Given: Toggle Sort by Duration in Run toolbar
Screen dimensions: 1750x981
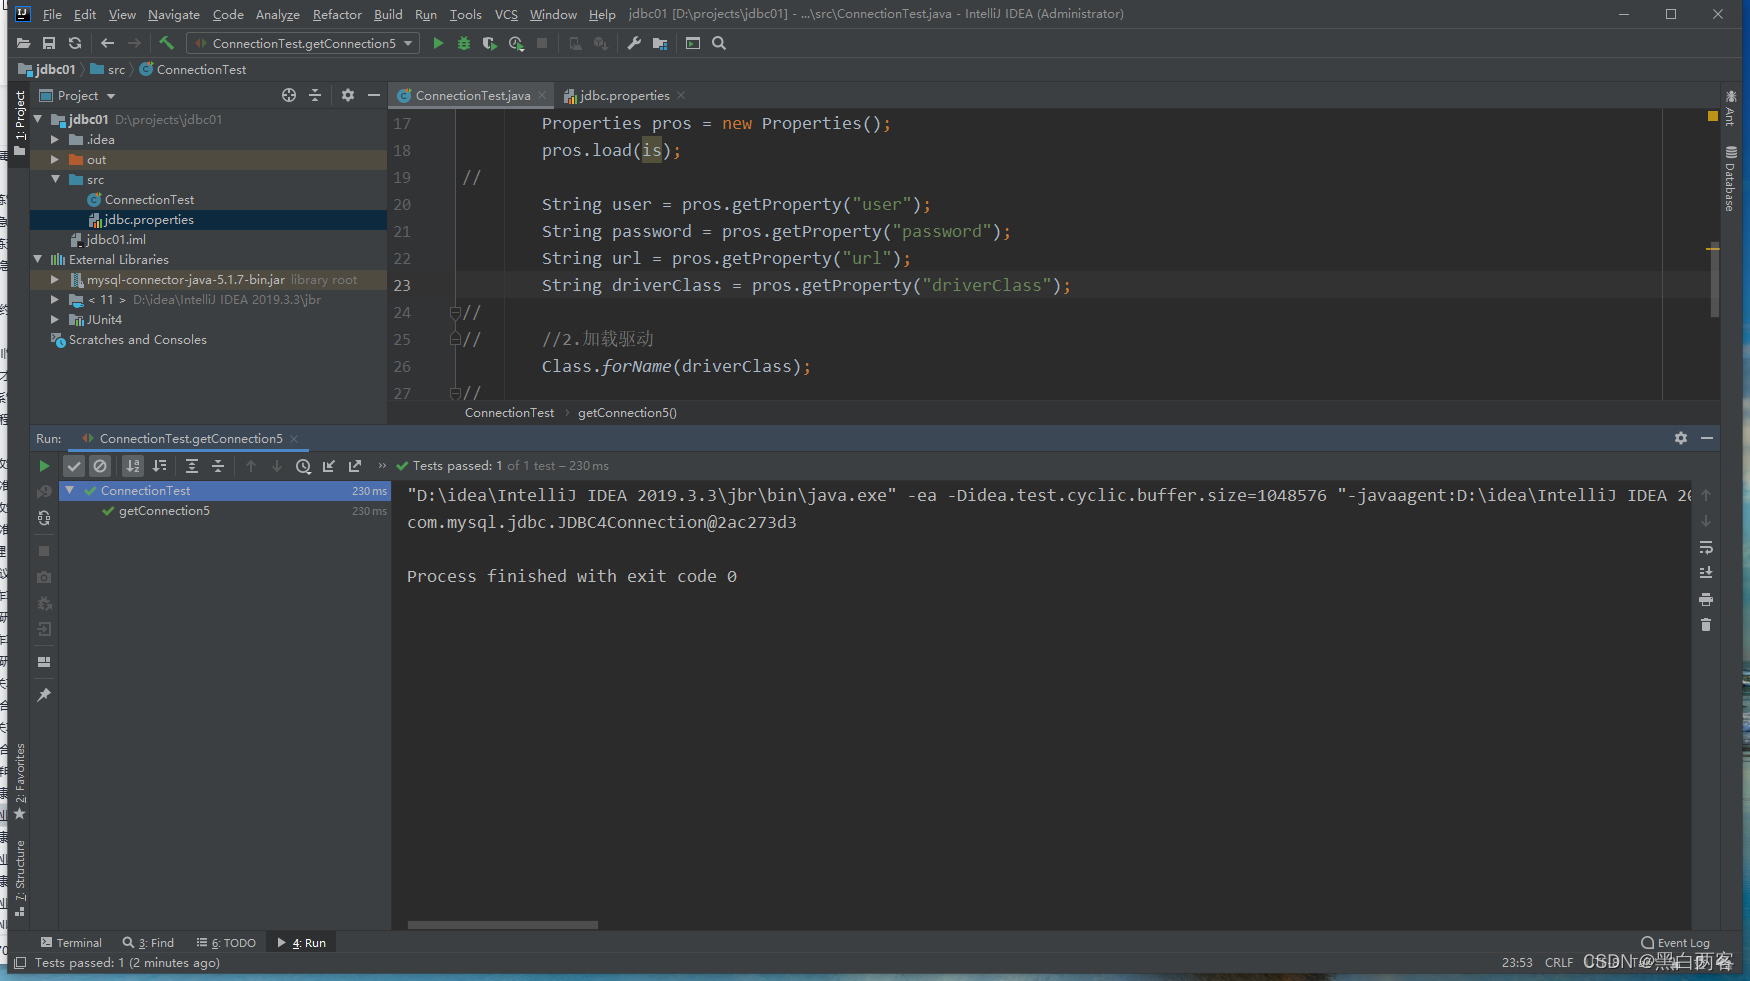Looking at the screenshot, I should click(x=159, y=466).
